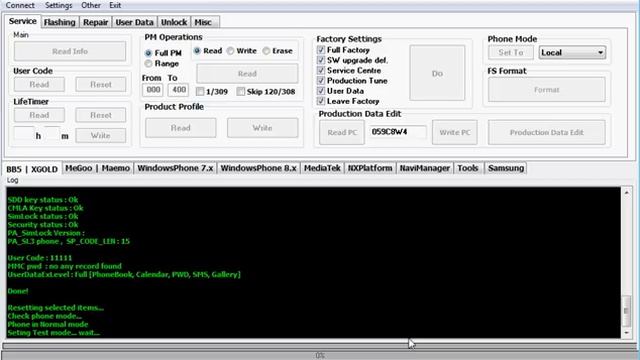Click LifeTimer Reset button

tap(101, 115)
